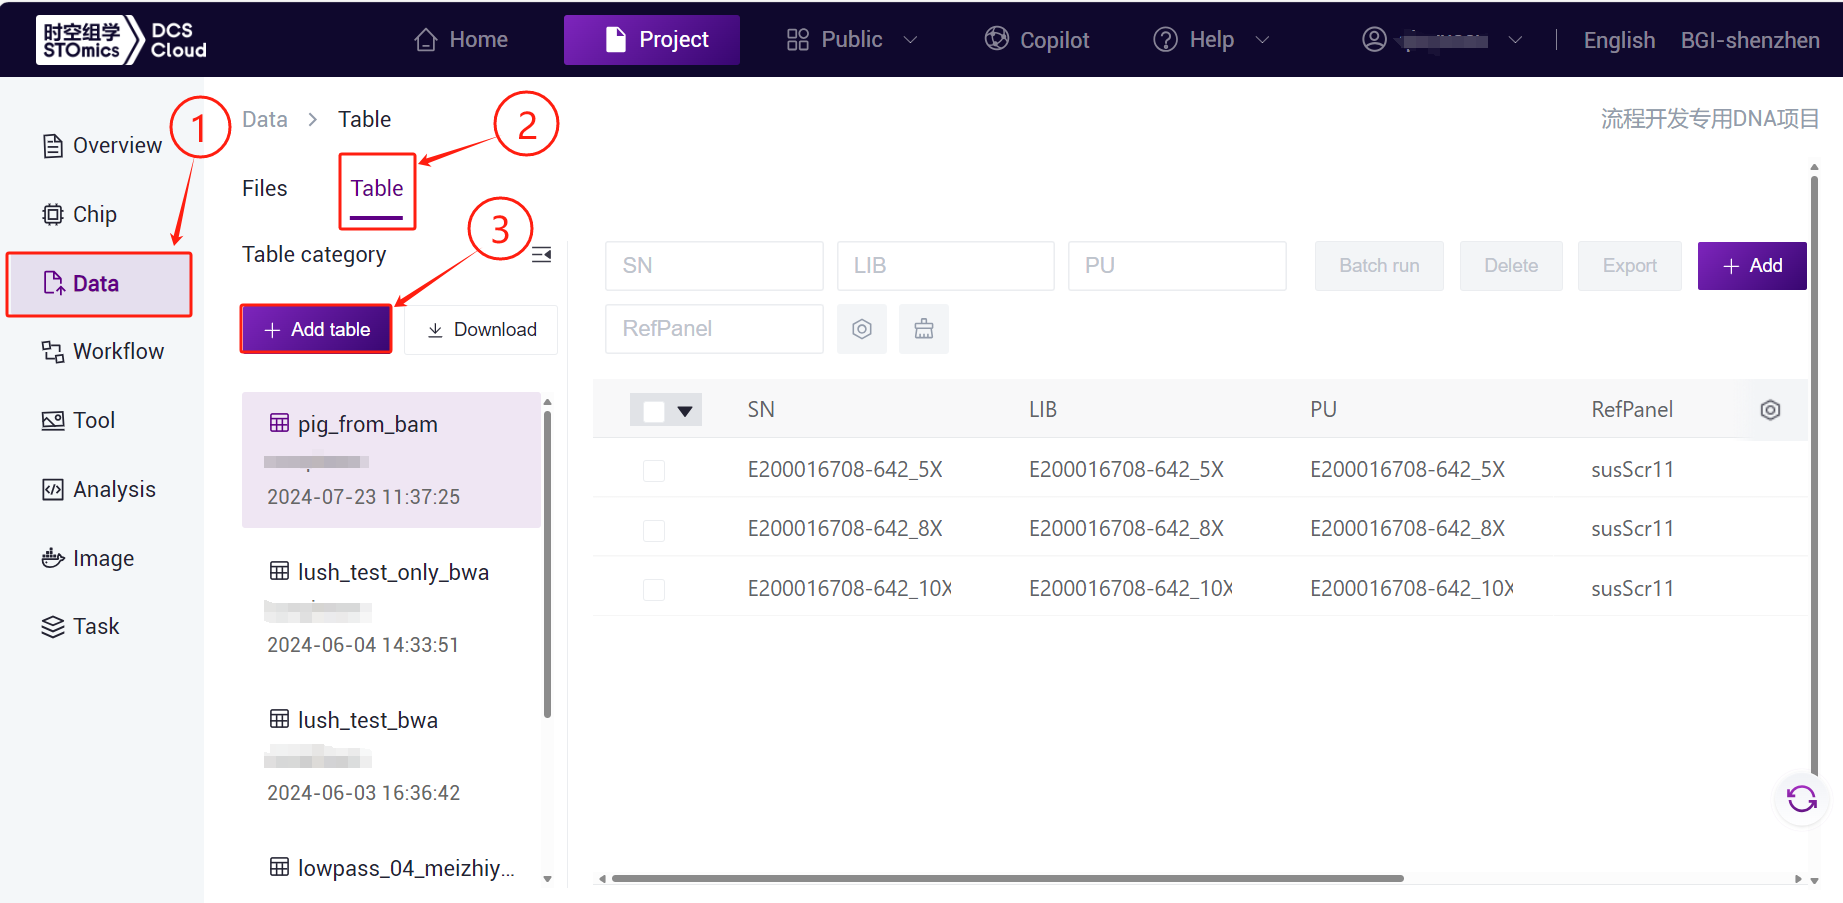Click the clear filters icon beside RefPanel
Image resolution: width=1843 pixels, height=903 pixels.
(x=924, y=329)
